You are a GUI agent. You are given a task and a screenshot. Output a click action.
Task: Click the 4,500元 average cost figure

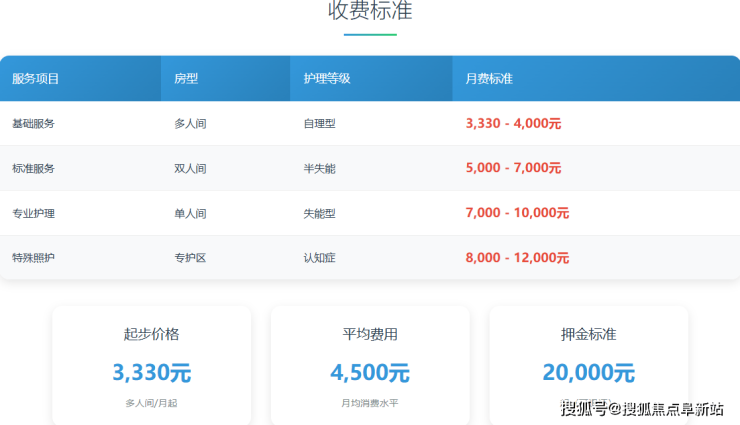point(369,373)
